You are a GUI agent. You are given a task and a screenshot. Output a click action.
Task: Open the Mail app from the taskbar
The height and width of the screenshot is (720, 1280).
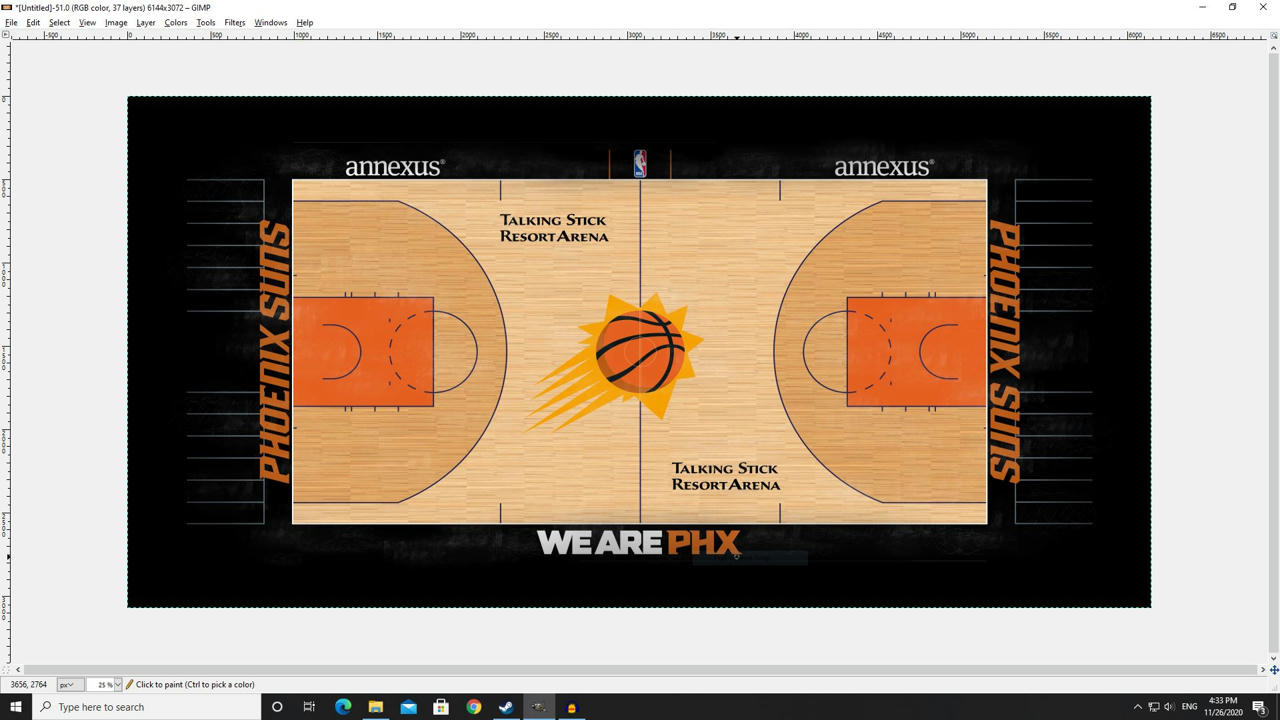point(408,707)
